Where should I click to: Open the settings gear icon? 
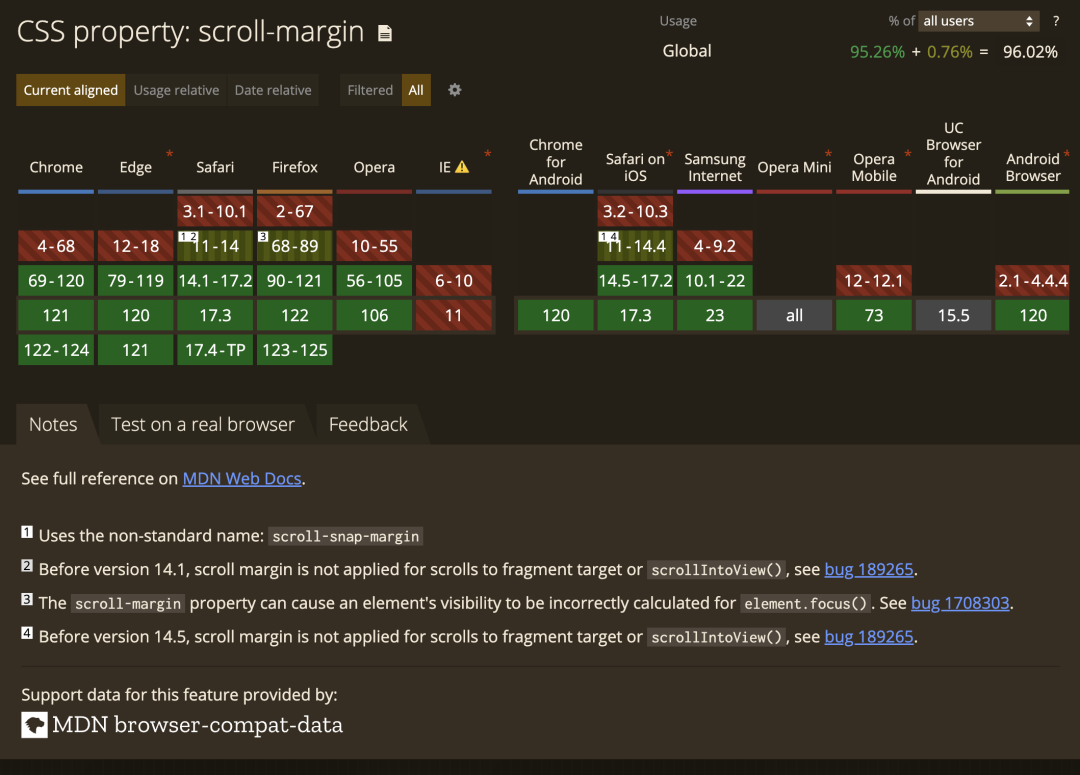tap(455, 90)
